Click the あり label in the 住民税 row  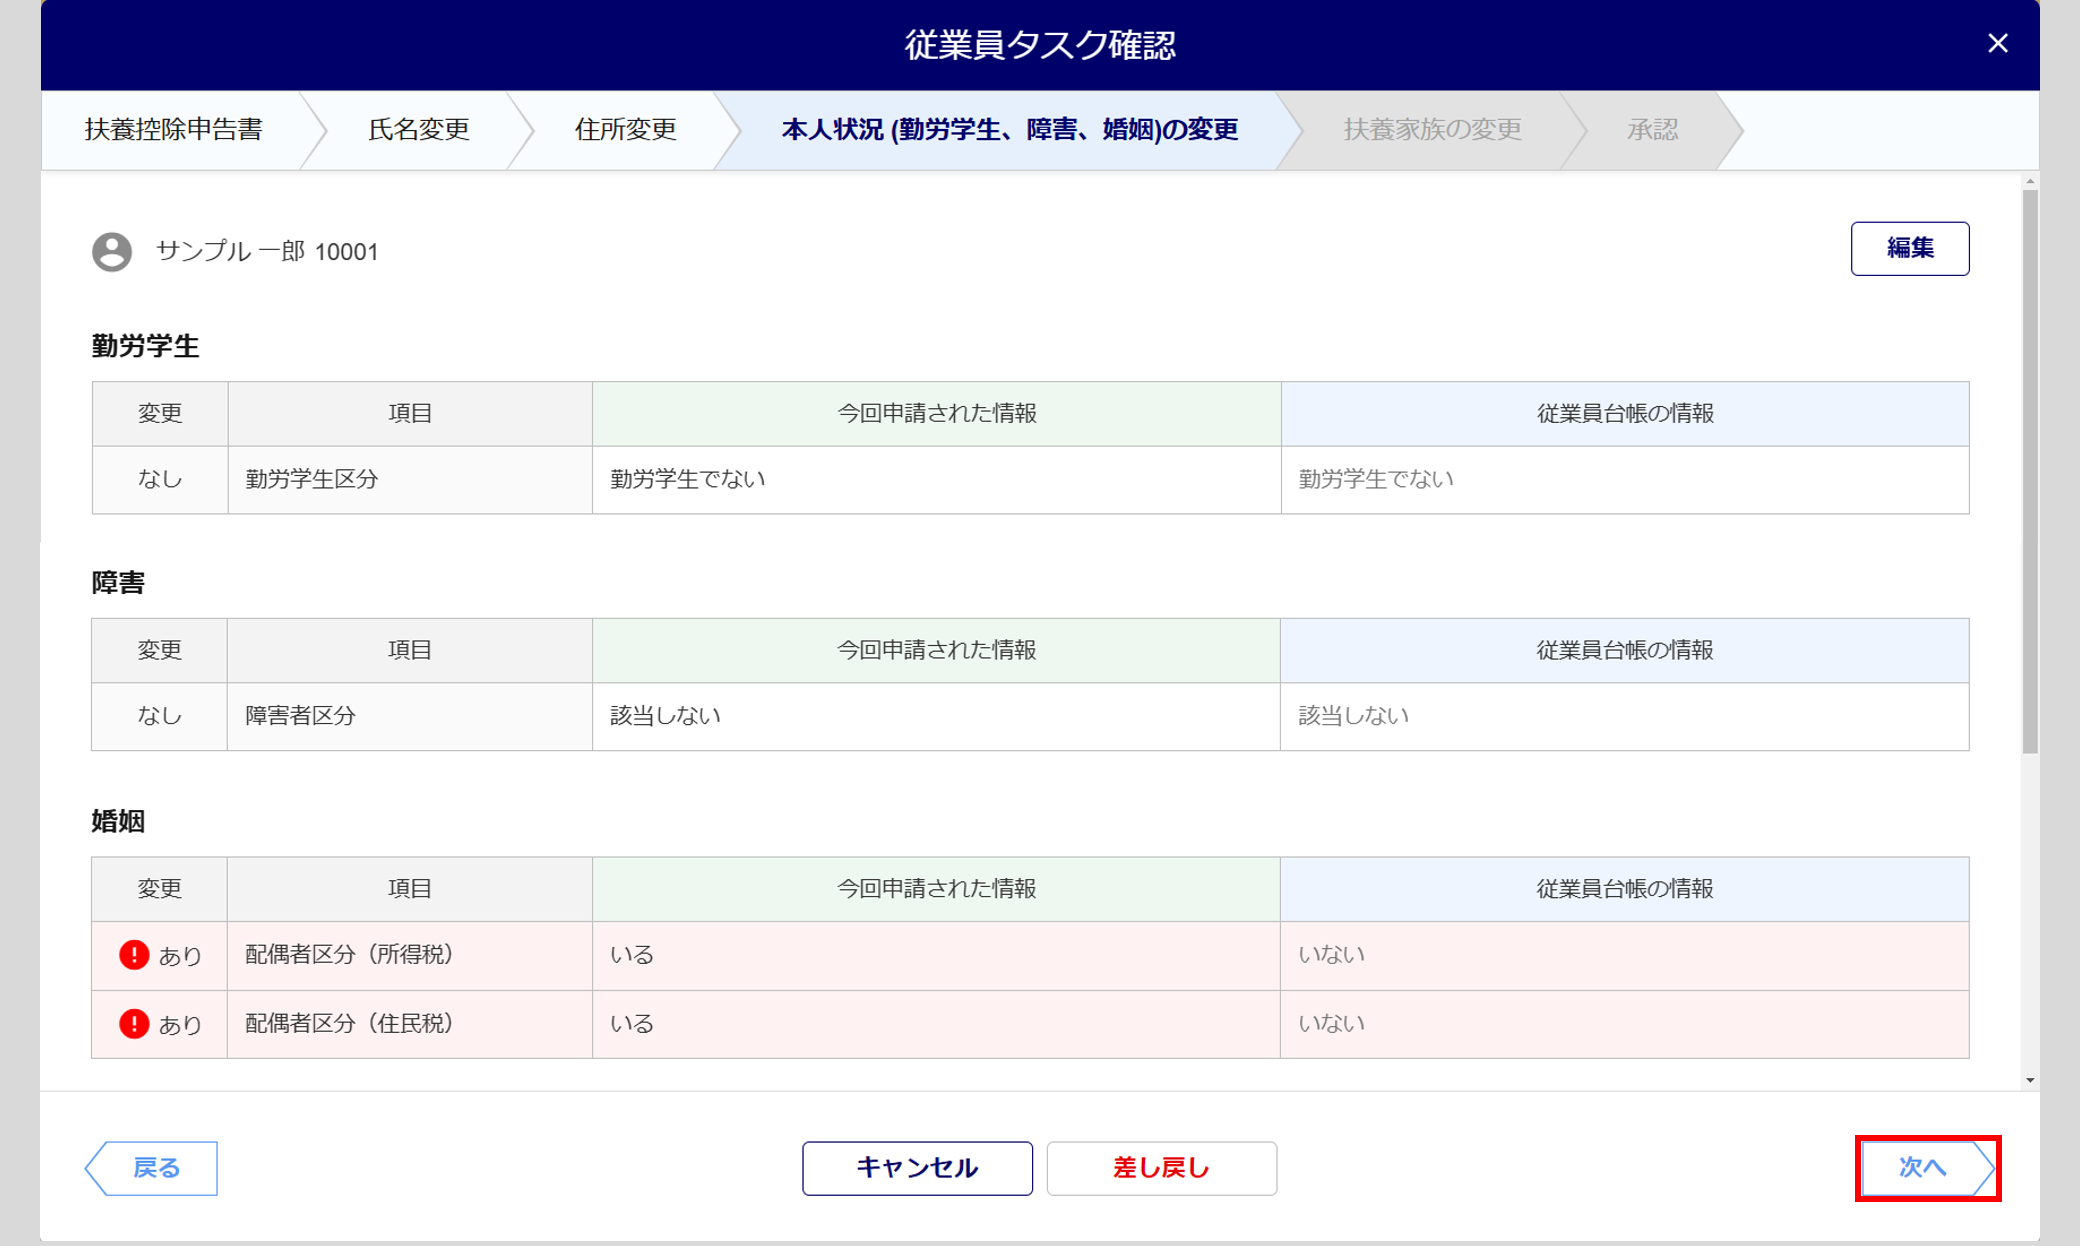coord(180,1025)
